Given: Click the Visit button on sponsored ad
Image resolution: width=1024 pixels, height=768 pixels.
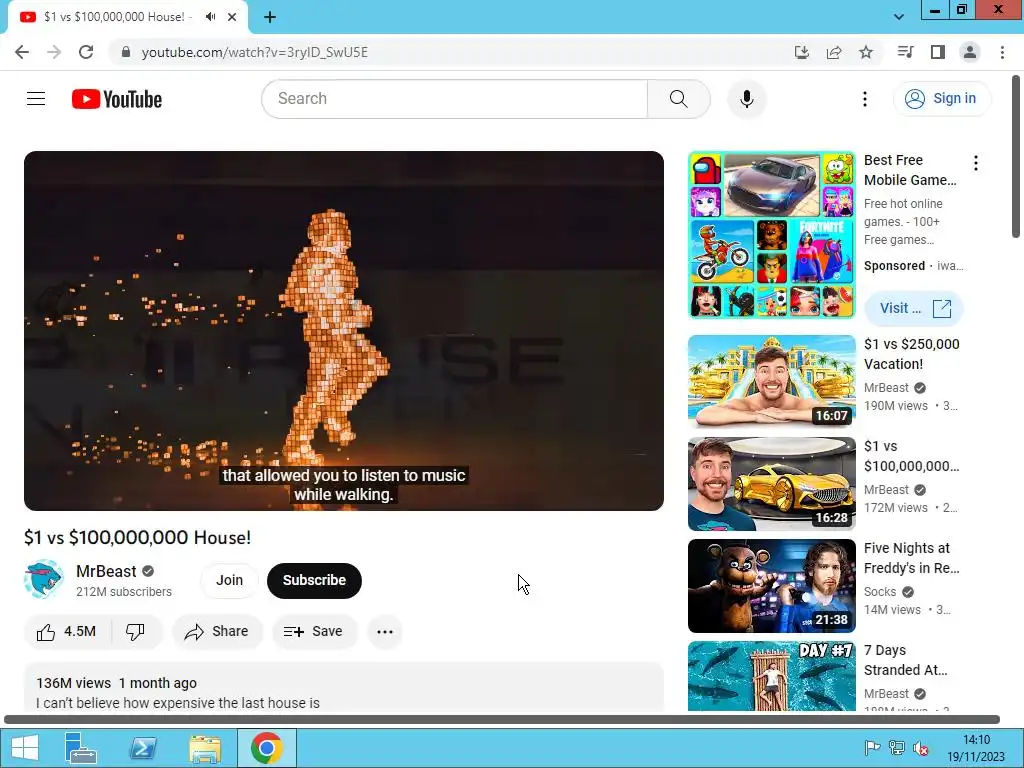Looking at the screenshot, I should pyautogui.click(x=914, y=308).
